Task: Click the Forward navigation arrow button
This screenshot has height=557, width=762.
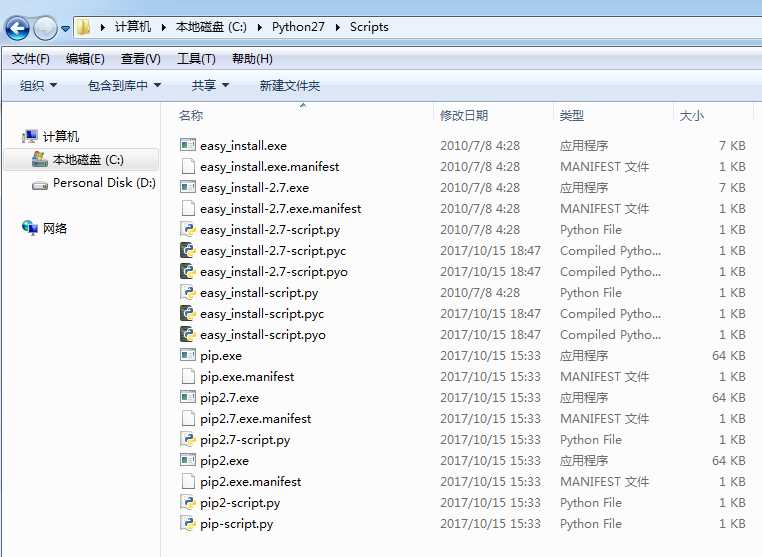Action: click(x=45, y=28)
